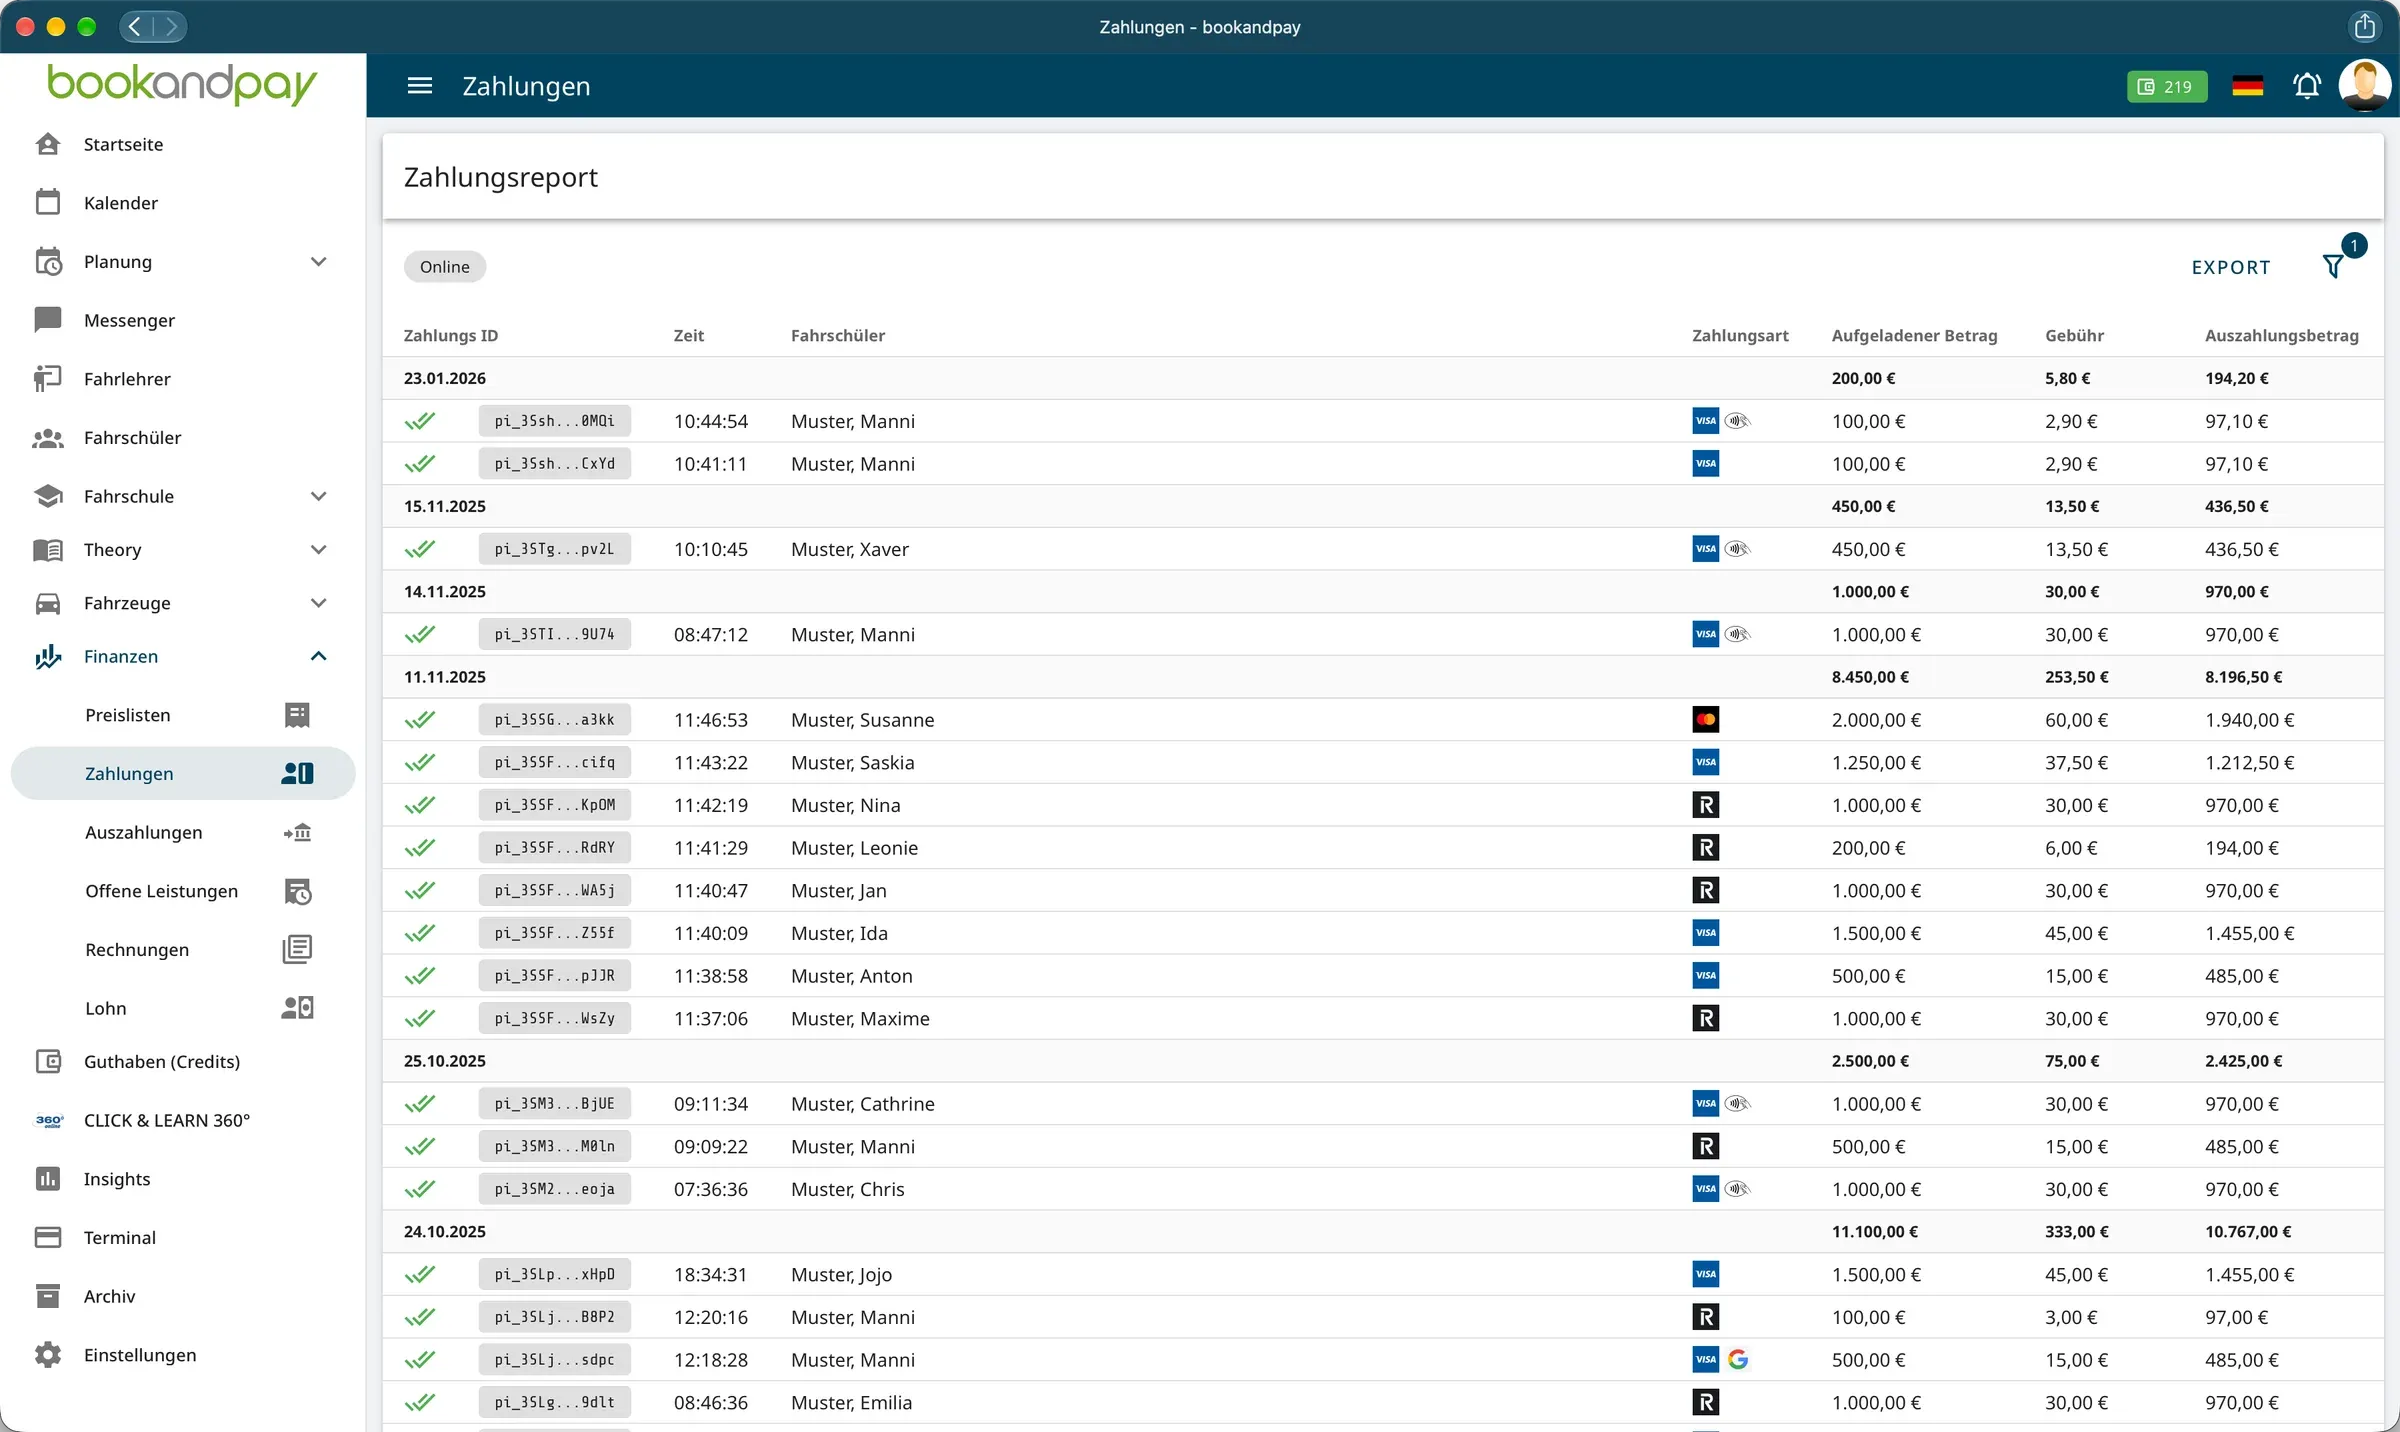Viewport: 2400px width, 1432px height.
Task: Click the Zahlungs ID column header
Action: pos(450,336)
